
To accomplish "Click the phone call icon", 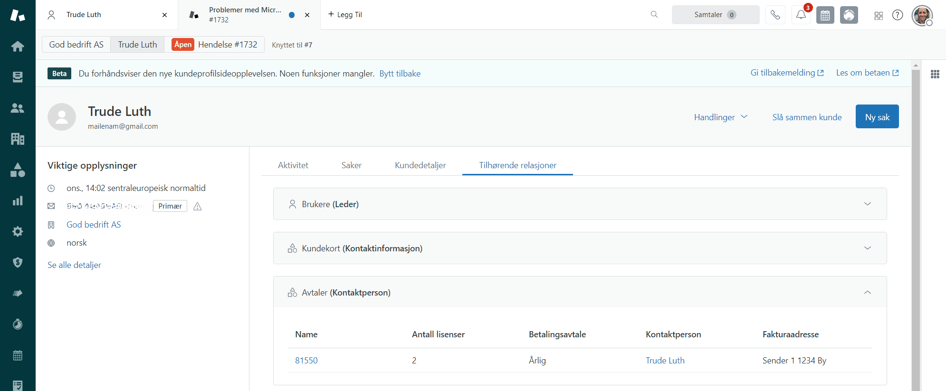I will (x=775, y=15).
